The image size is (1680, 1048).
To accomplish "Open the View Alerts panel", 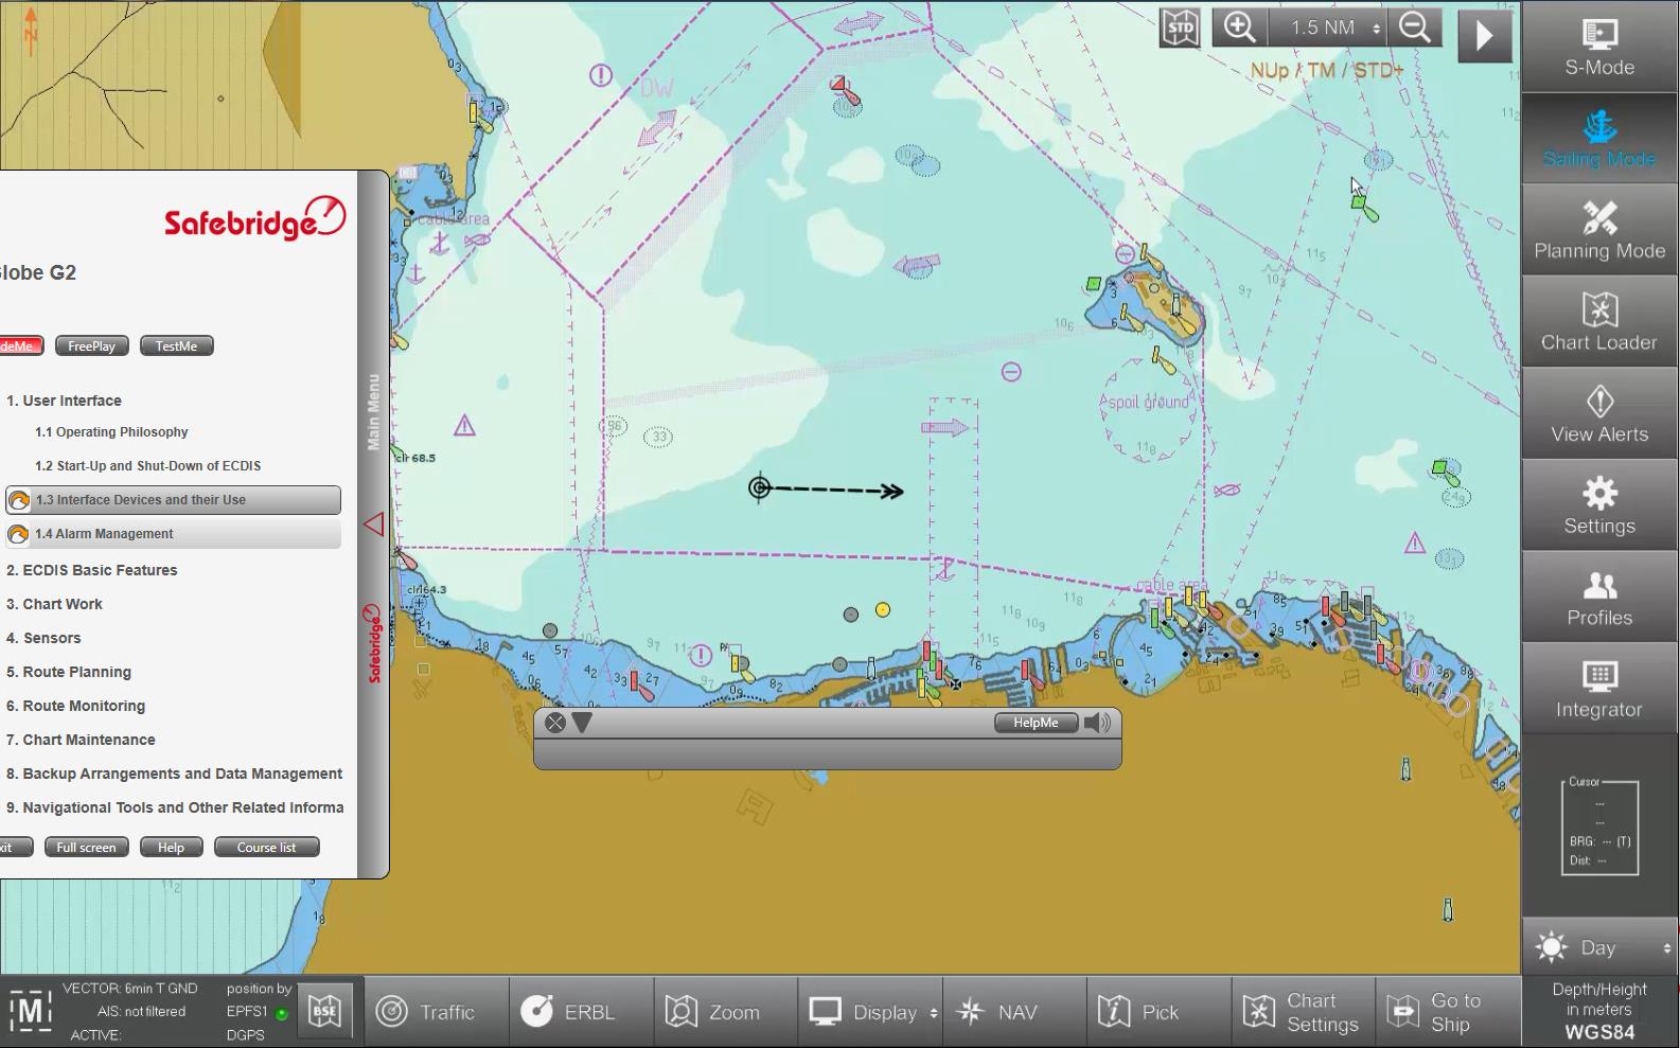I will 1597,413.
